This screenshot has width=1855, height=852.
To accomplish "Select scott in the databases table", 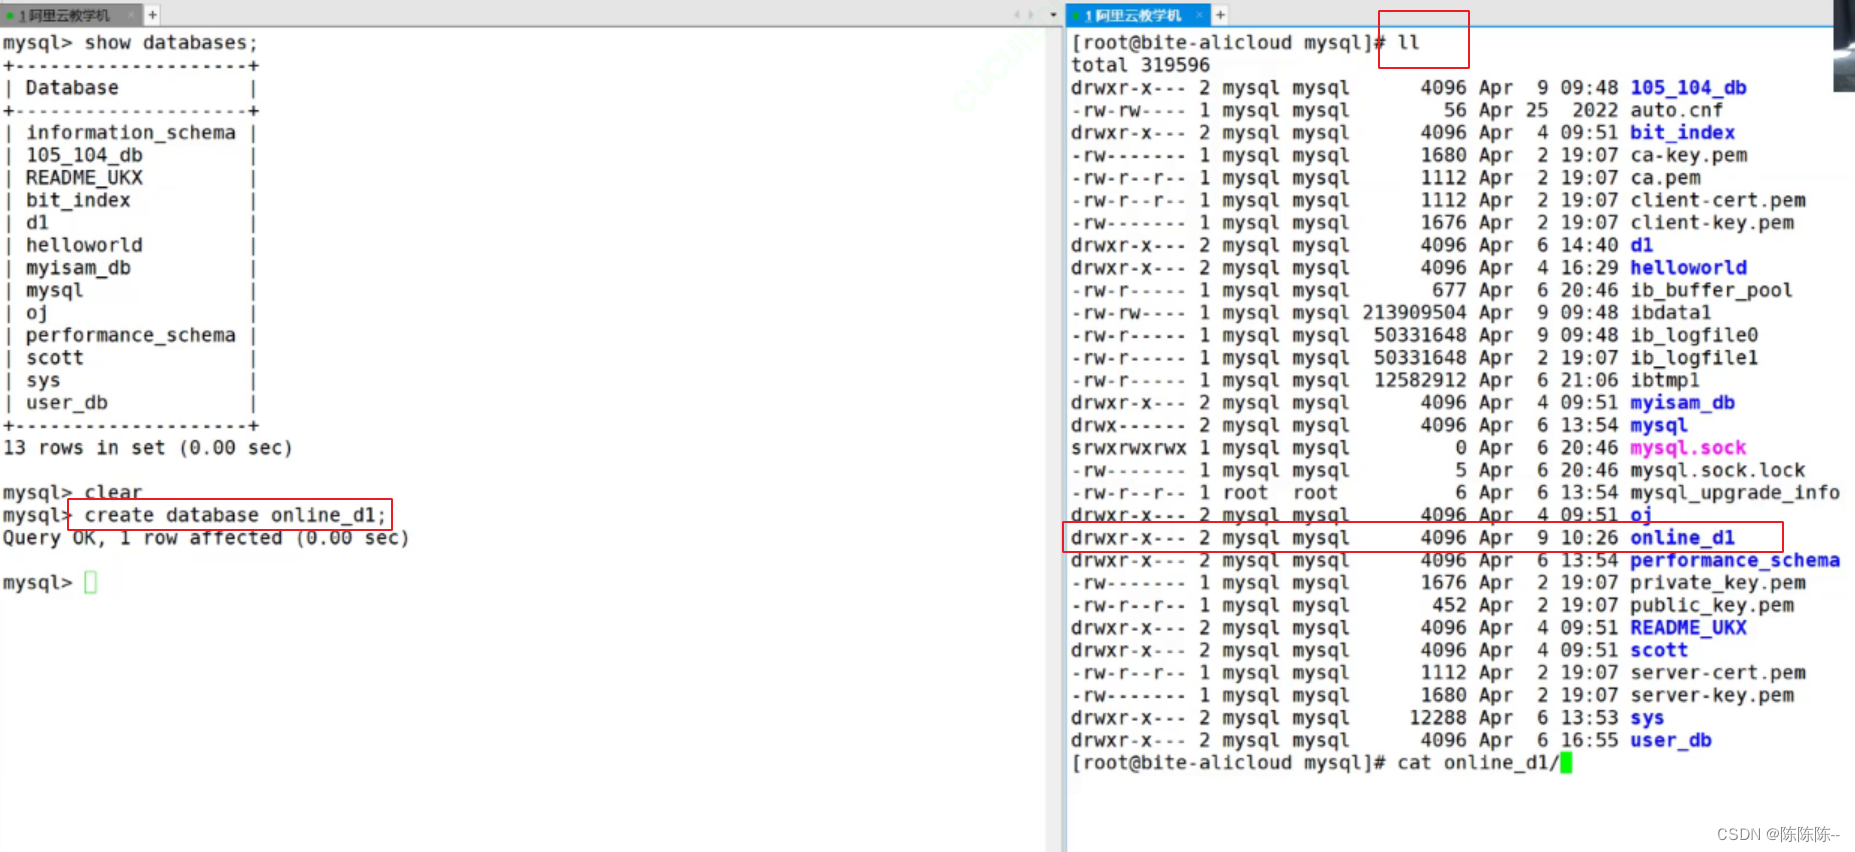I will (55, 358).
